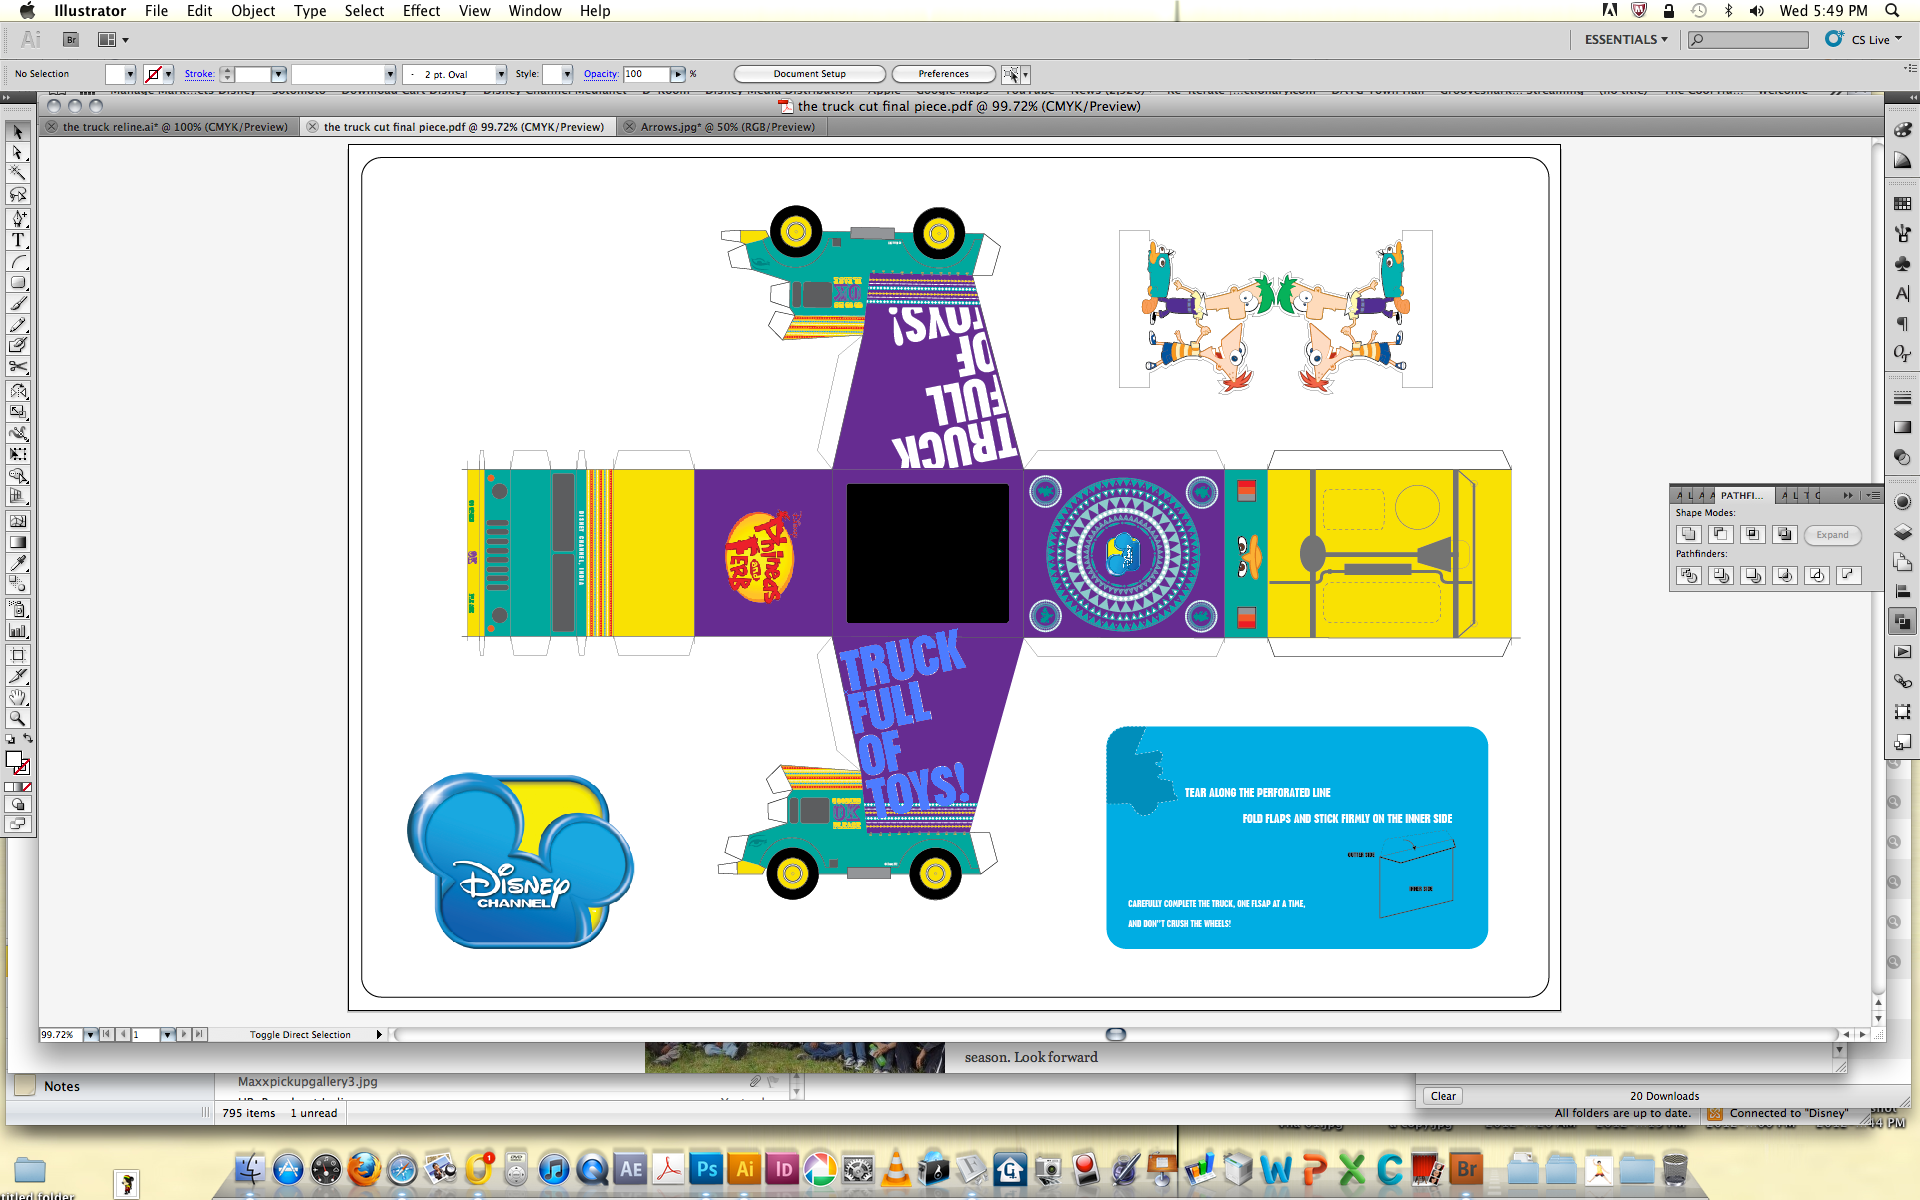The image size is (1920, 1200).
Task: Click the Crop pathfinder icon
Action: coord(1785,576)
